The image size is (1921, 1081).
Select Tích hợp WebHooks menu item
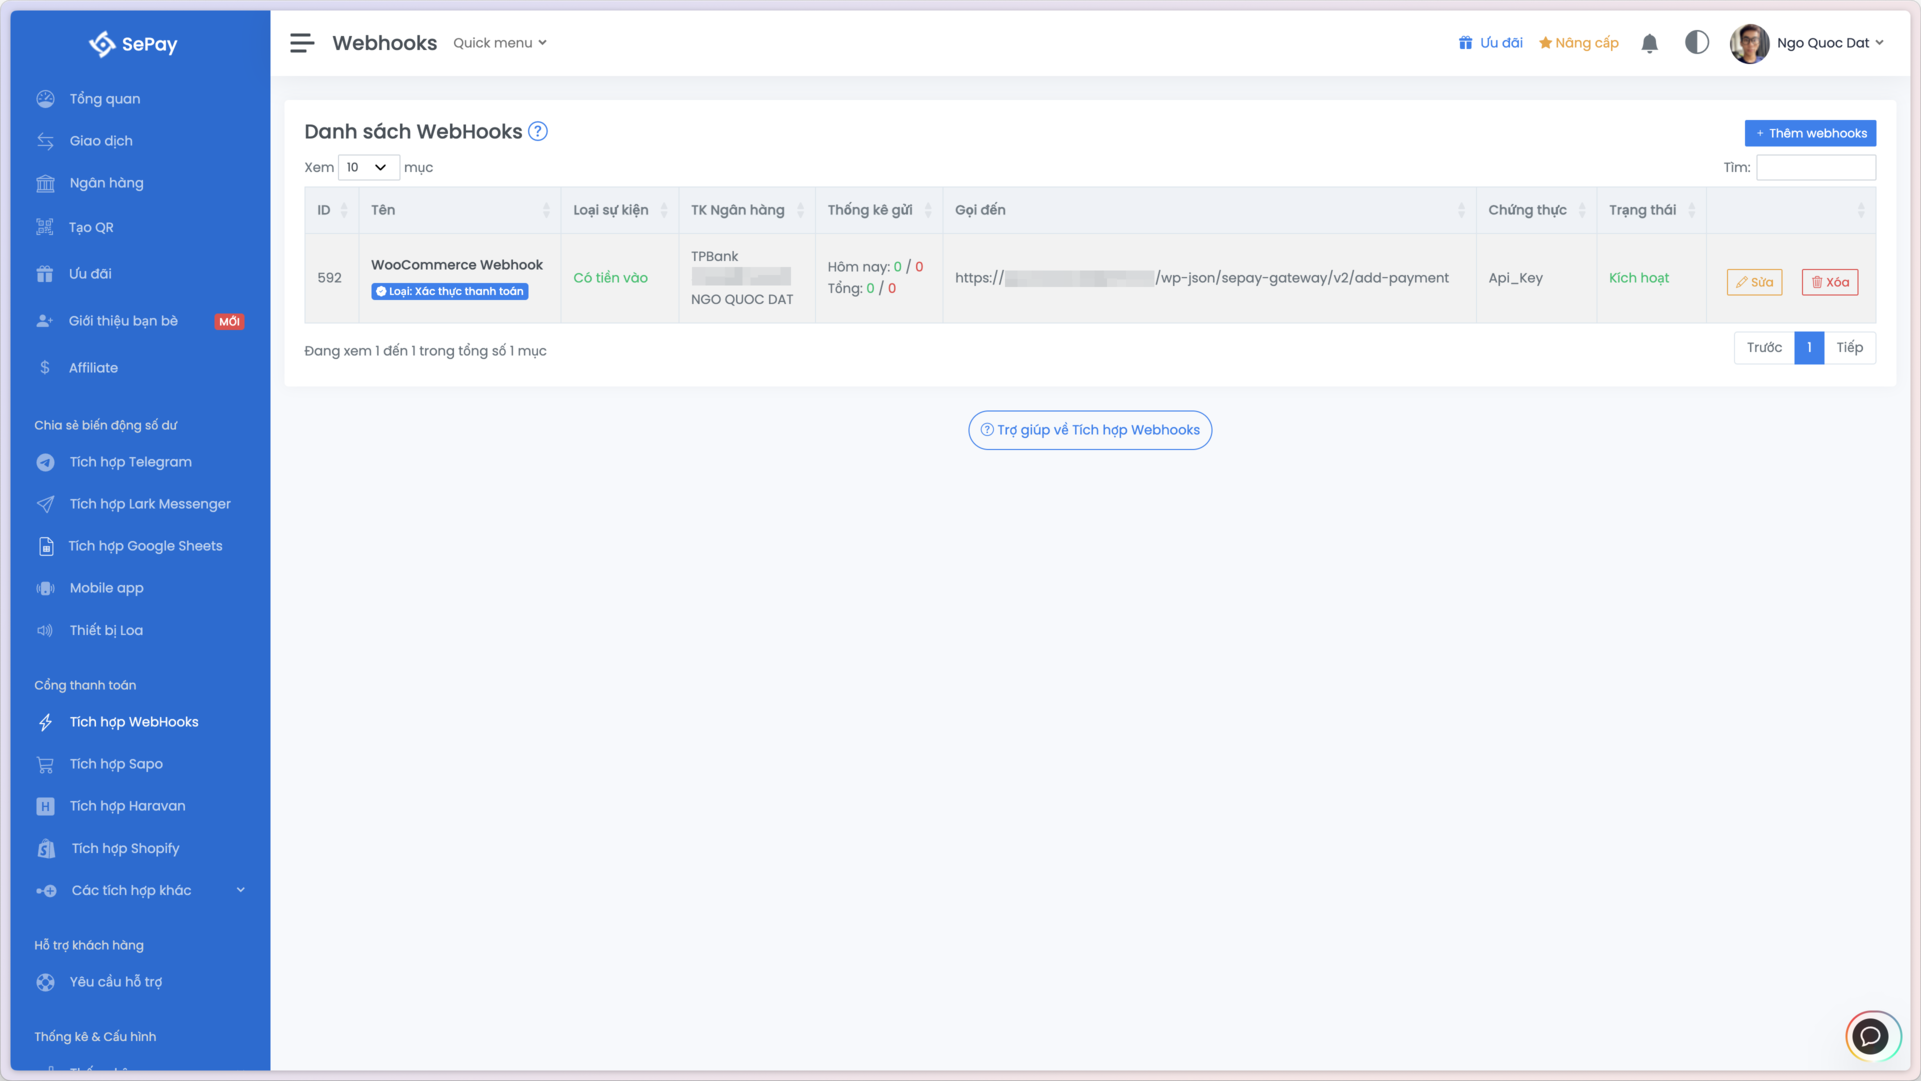pos(133,722)
